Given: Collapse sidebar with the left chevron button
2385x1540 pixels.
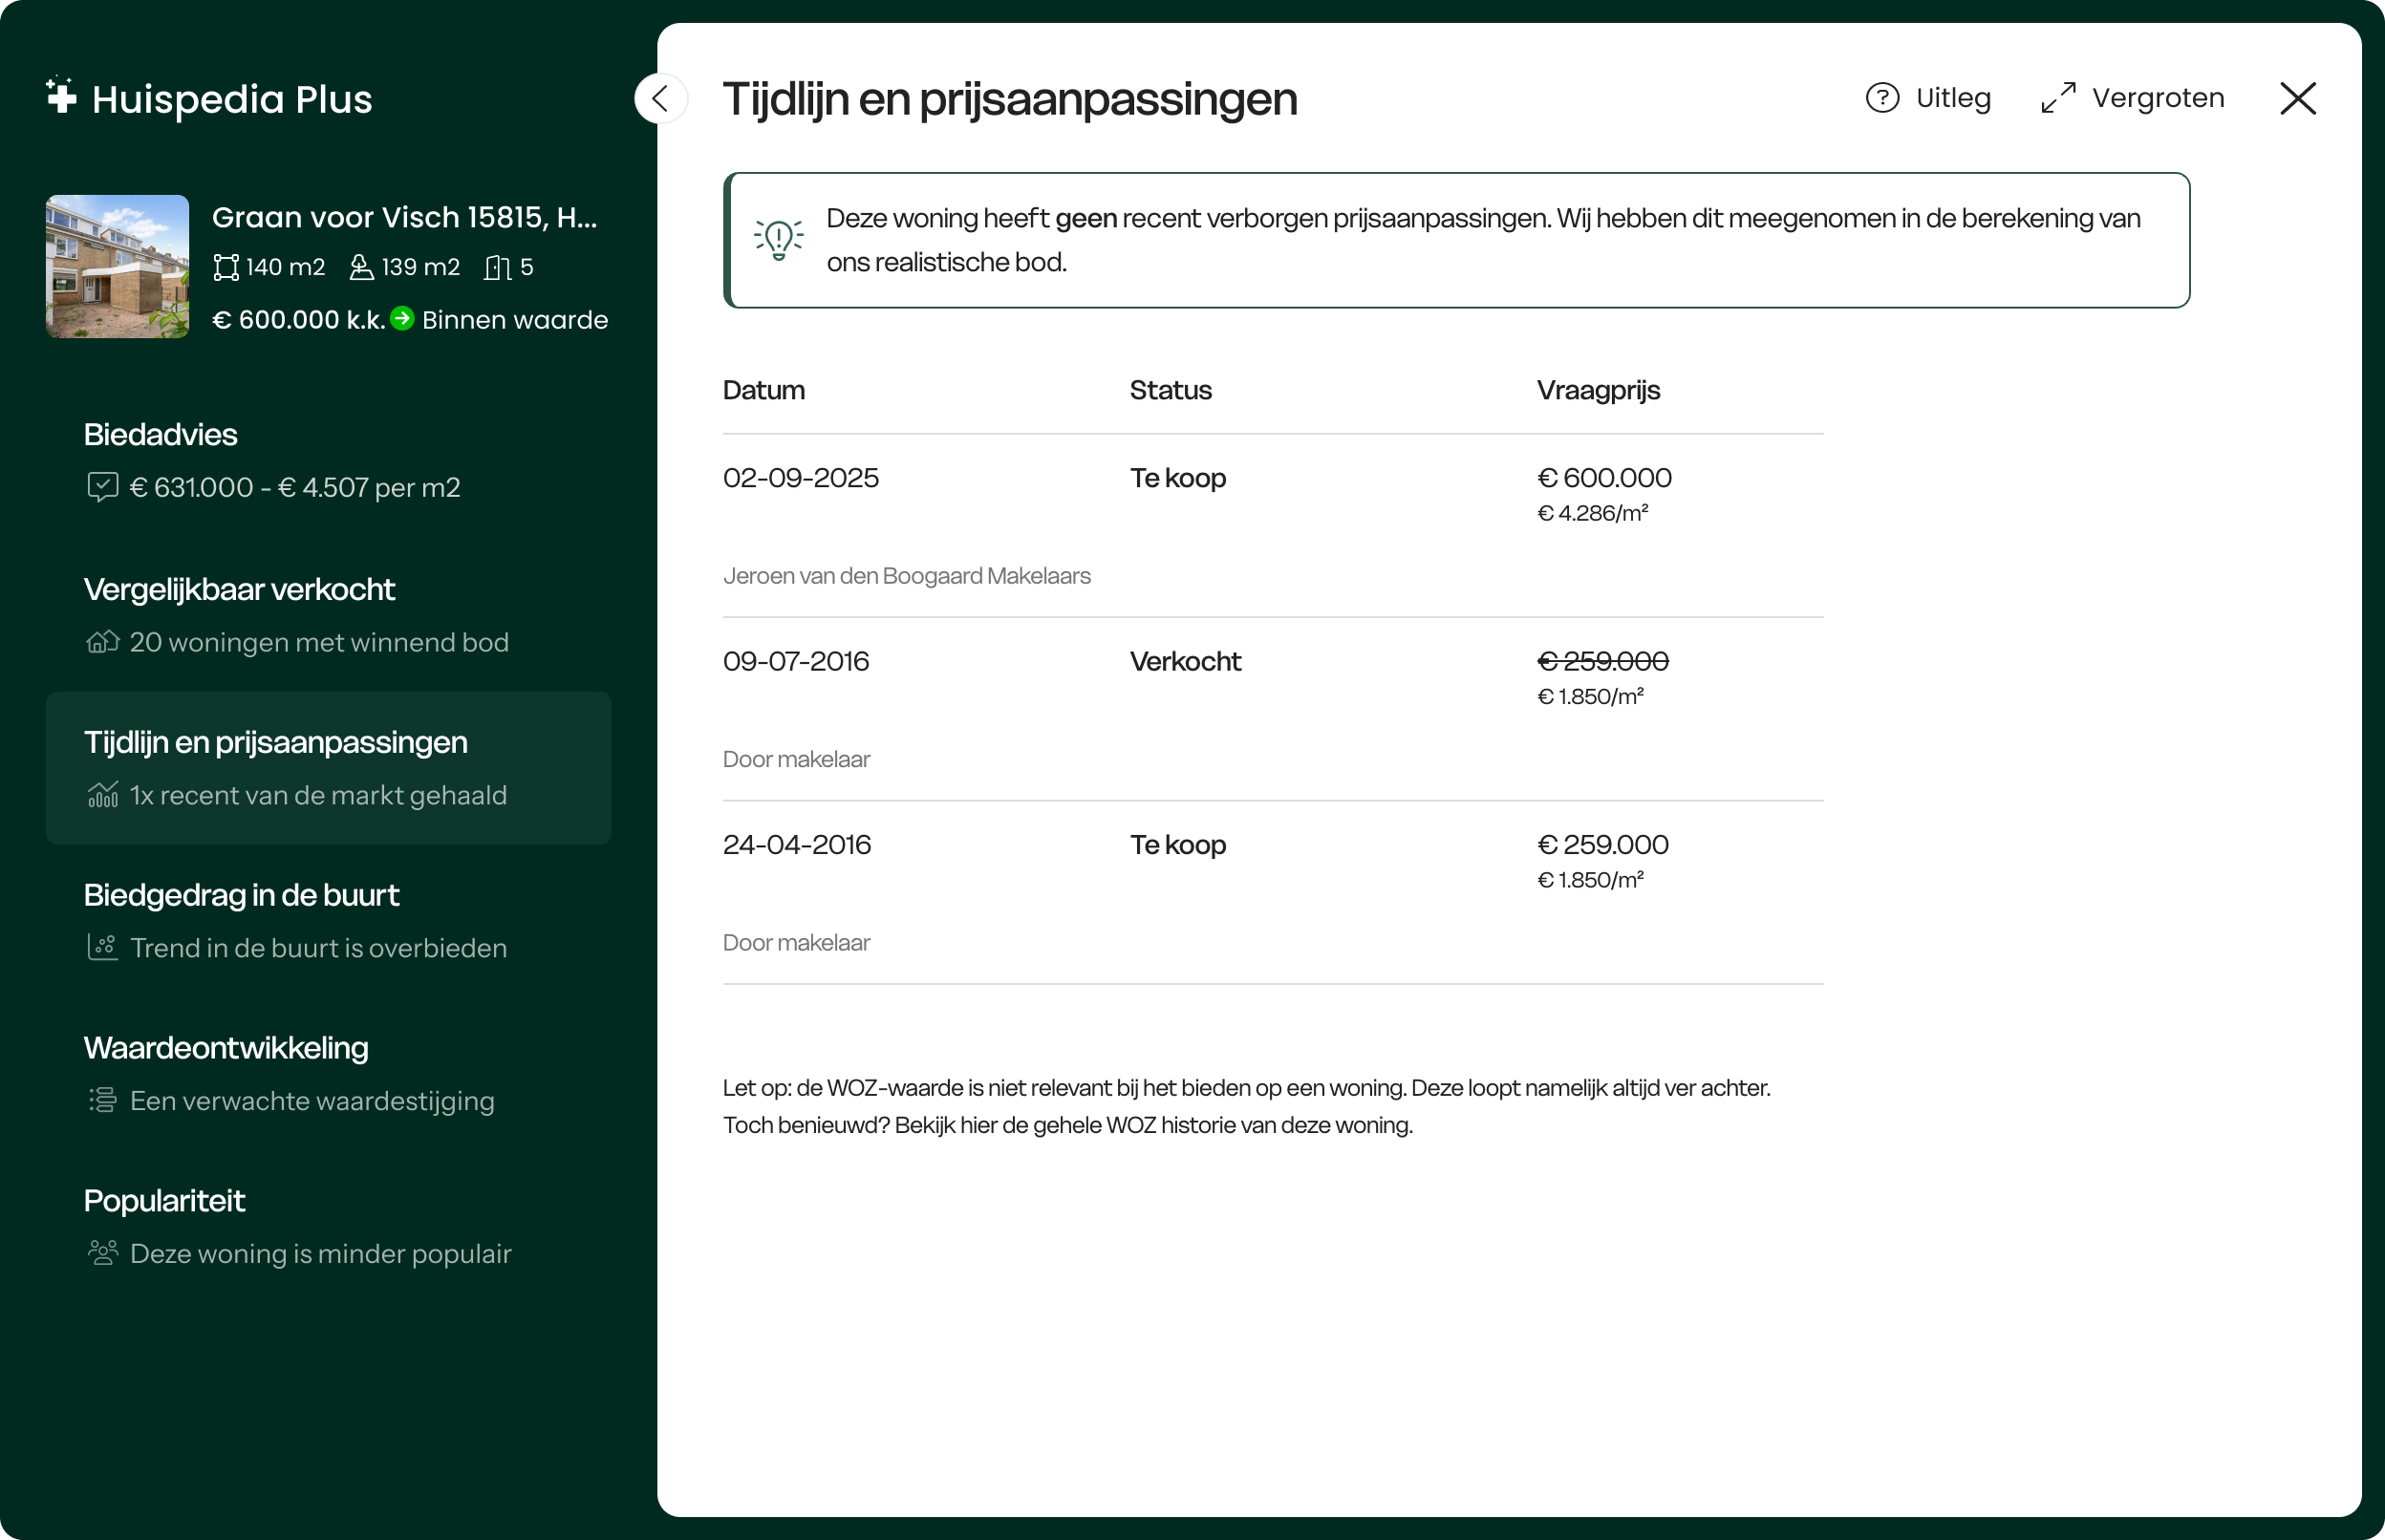Looking at the screenshot, I should coord(661,98).
